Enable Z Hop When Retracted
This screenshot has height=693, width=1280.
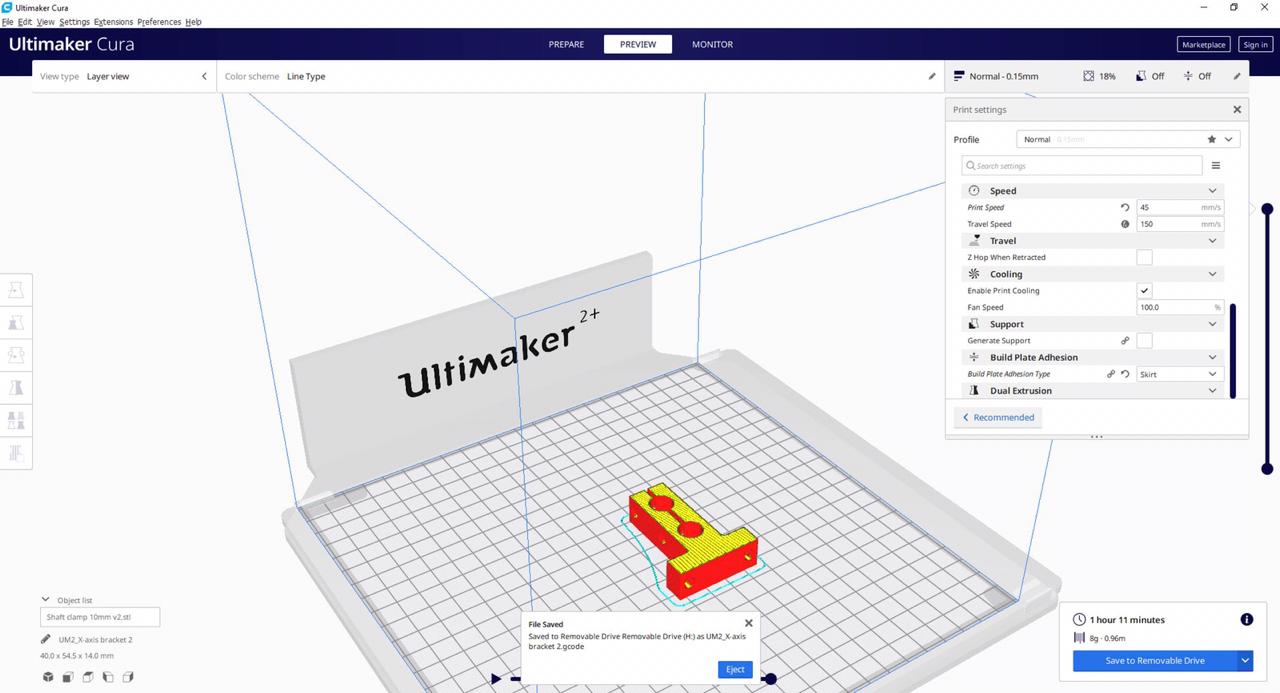pos(1144,257)
